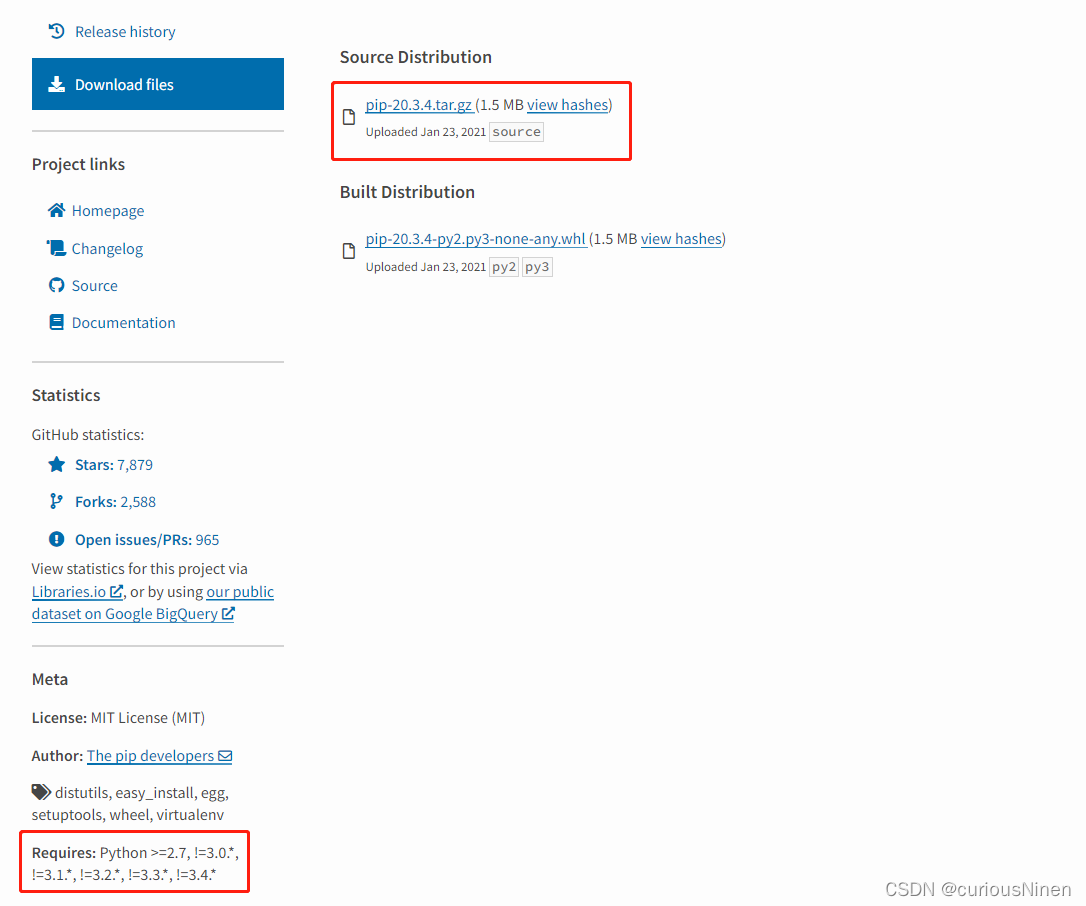
Task: Open the Forks: 2,588 statistic
Action: [116, 501]
